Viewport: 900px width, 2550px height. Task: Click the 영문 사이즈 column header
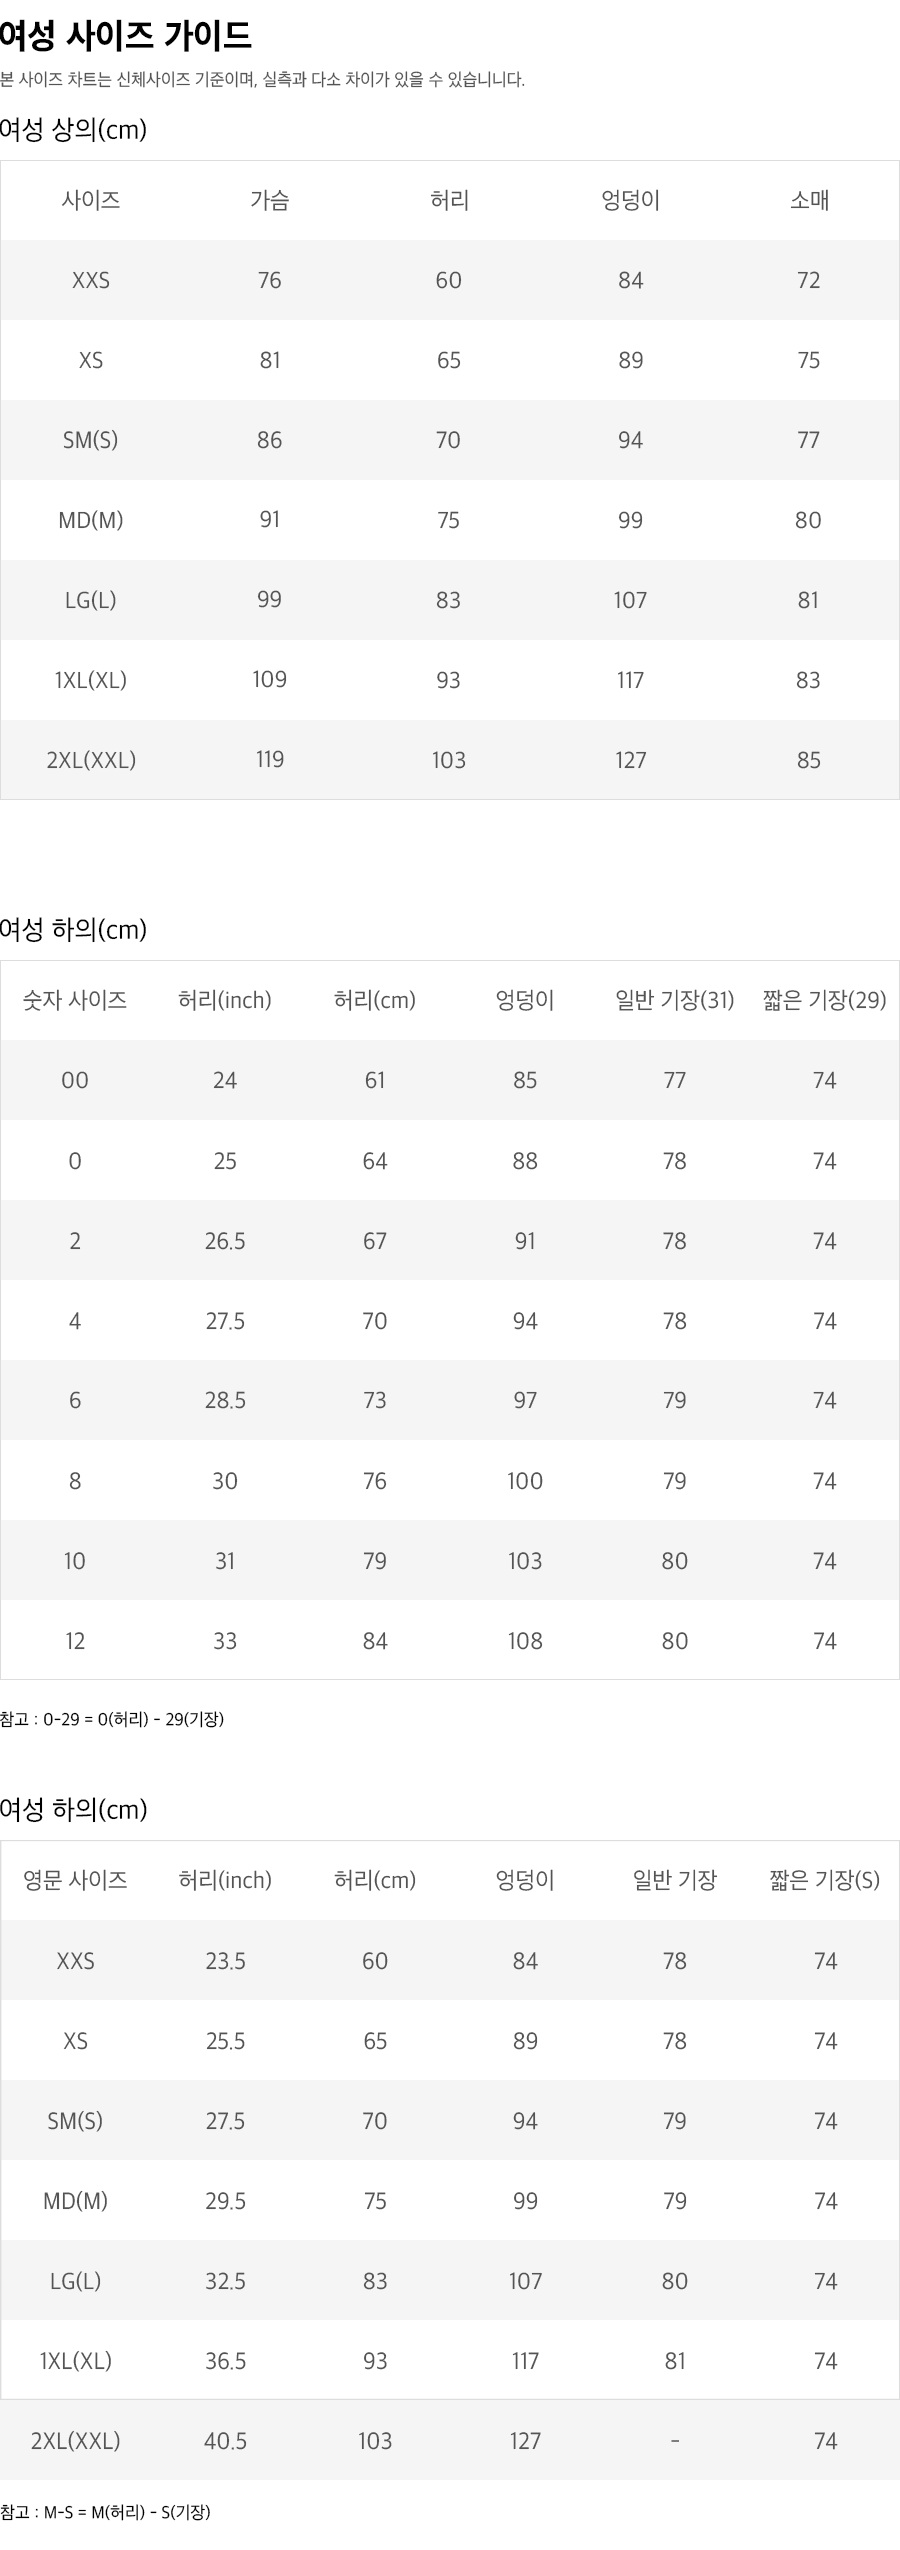coord(75,1880)
